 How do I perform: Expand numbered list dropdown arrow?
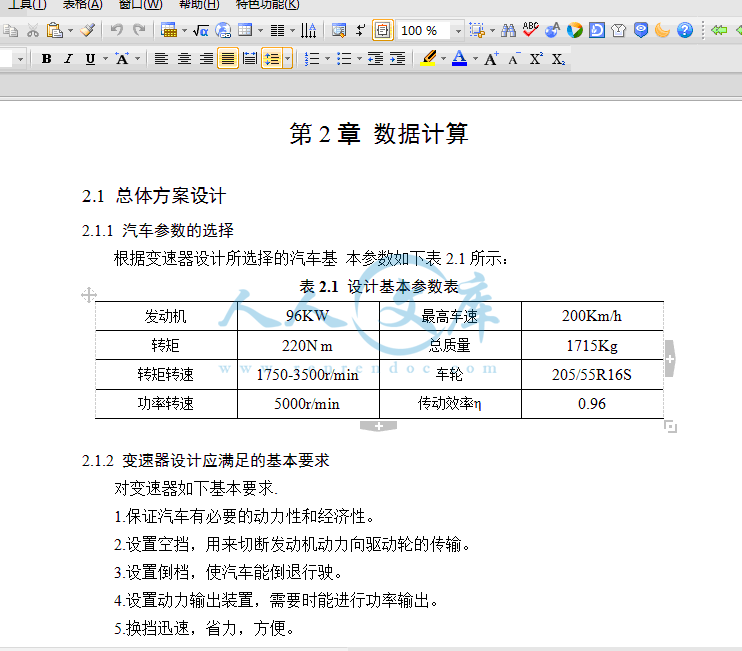(327, 59)
